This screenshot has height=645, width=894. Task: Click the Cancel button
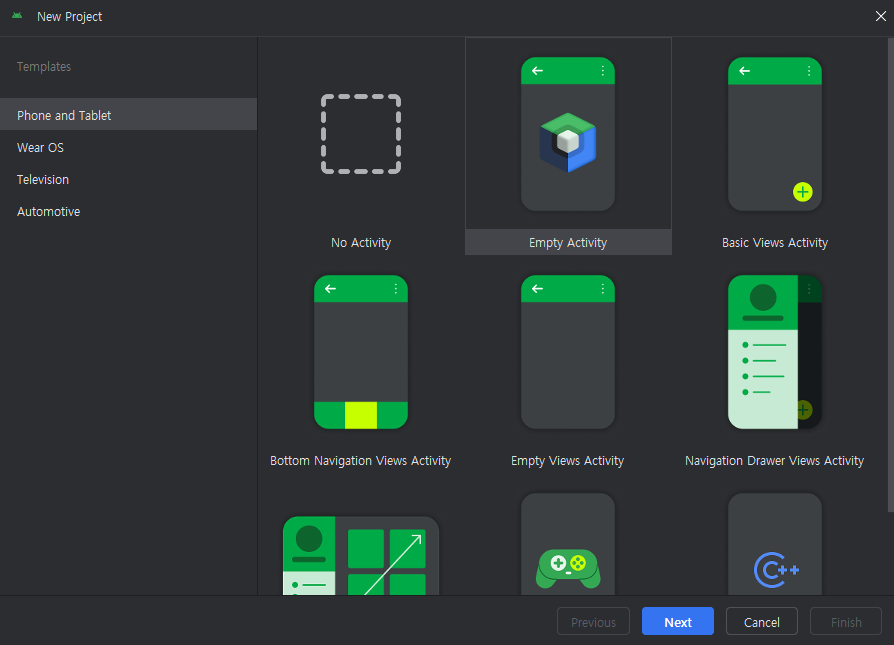click(762, 622)
